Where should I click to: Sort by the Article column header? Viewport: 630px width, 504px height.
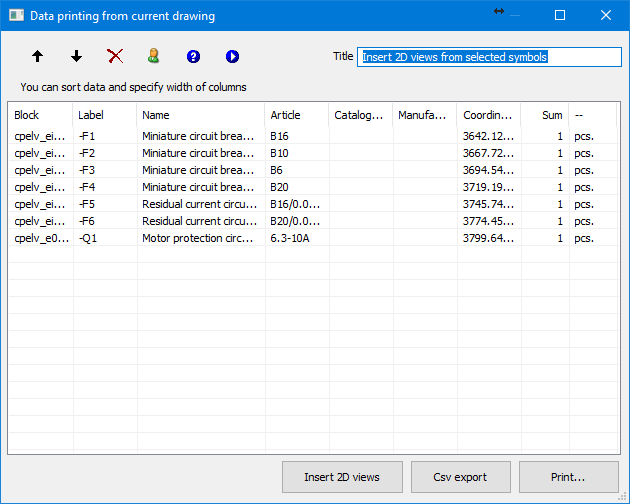tap(297, 115)
